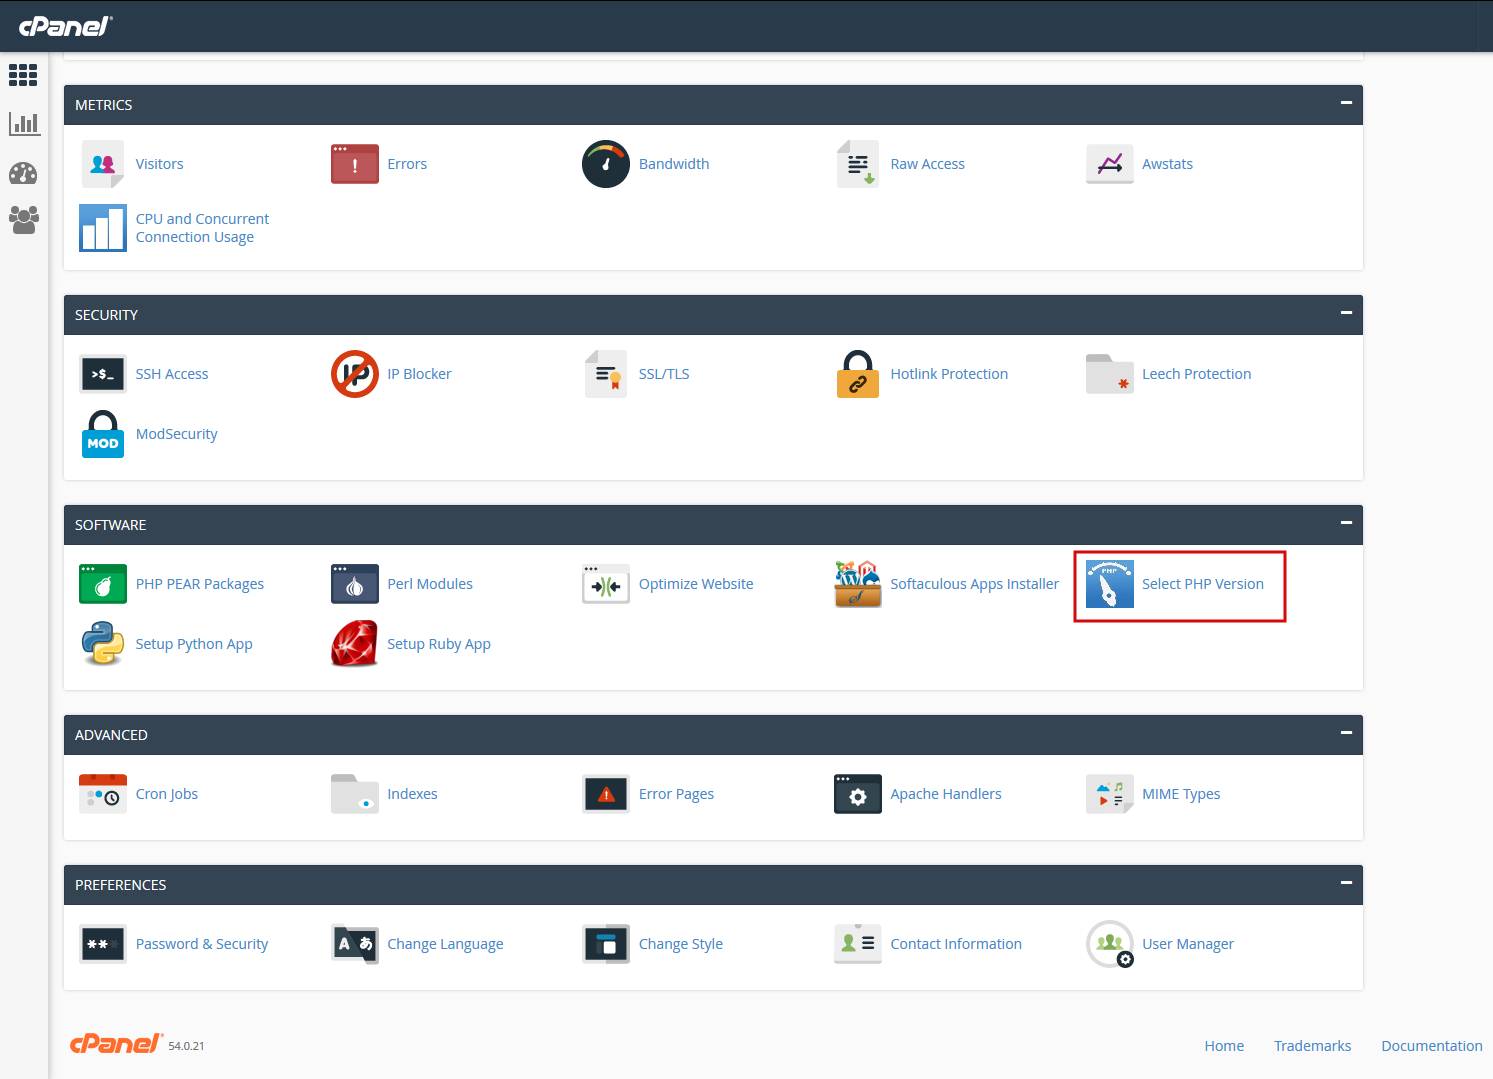Open the Leech Protection folder icon

tap(1110, 374)
